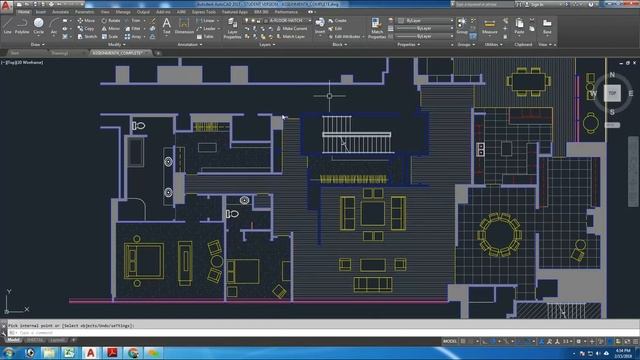The image size is (640, 360).
Task: Select the Circle tool
Action: (38, 26)
